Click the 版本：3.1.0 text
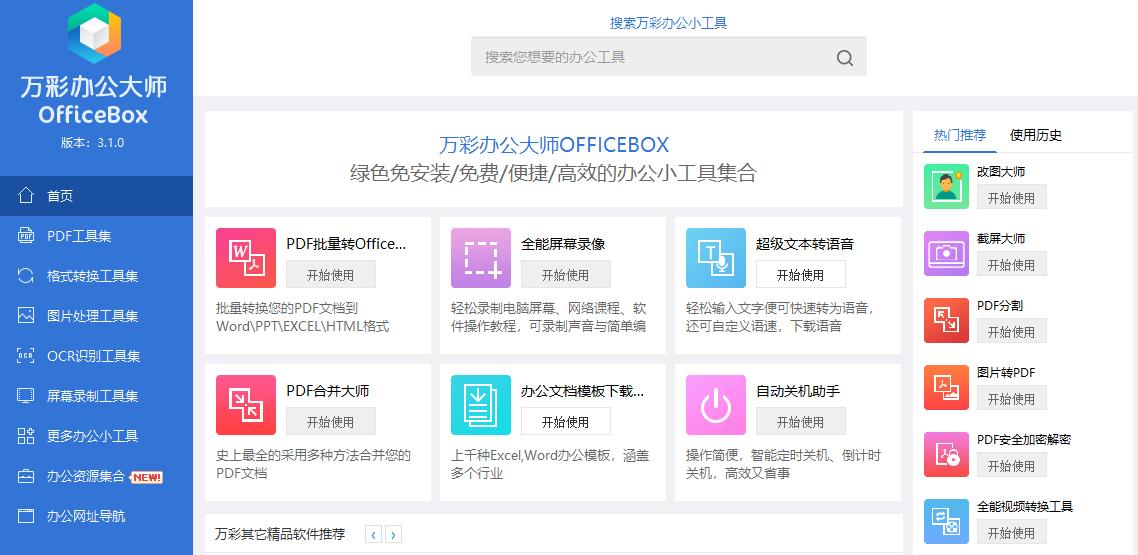 93,142
